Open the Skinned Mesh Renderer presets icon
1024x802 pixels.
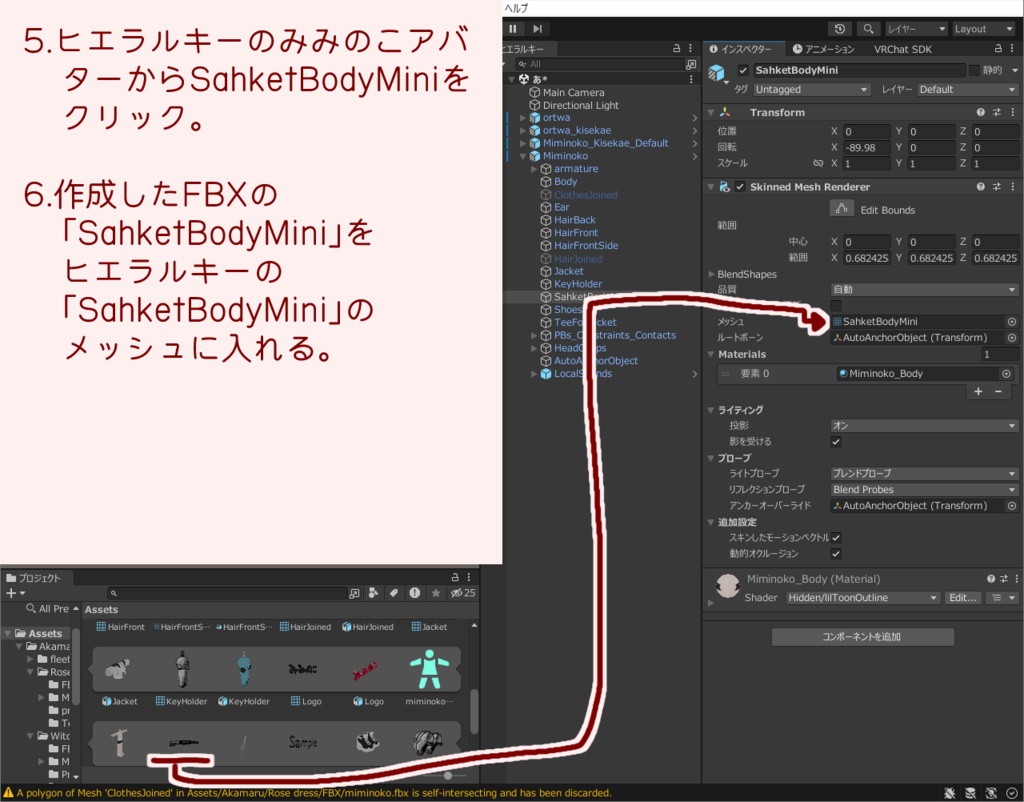(997, 187)
